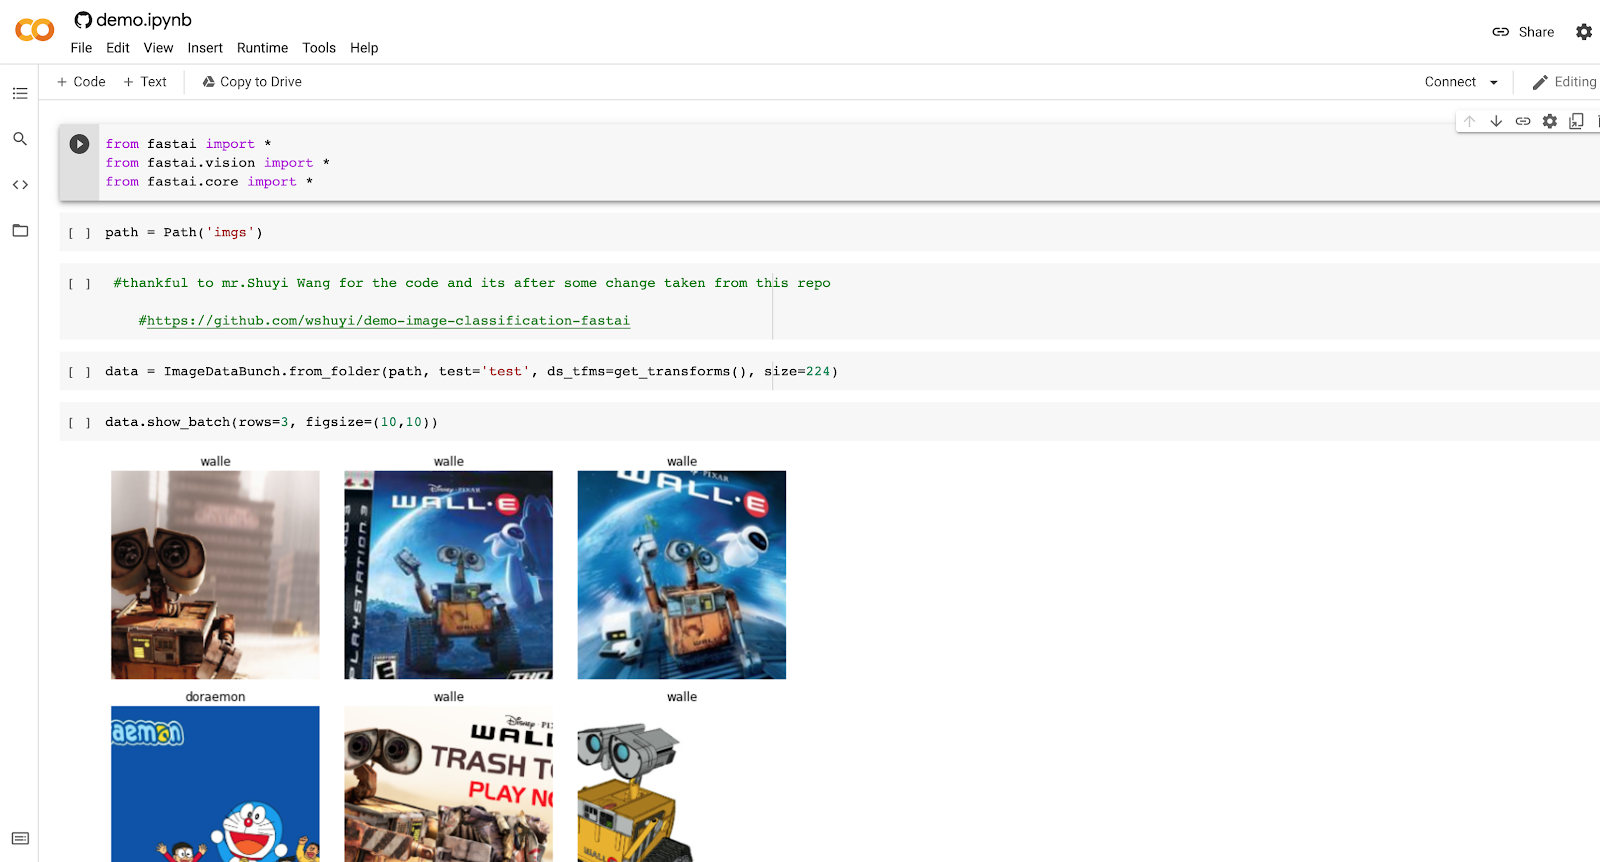Open the Help menu
The image size is (1600, 862).
tap(364, 48)
